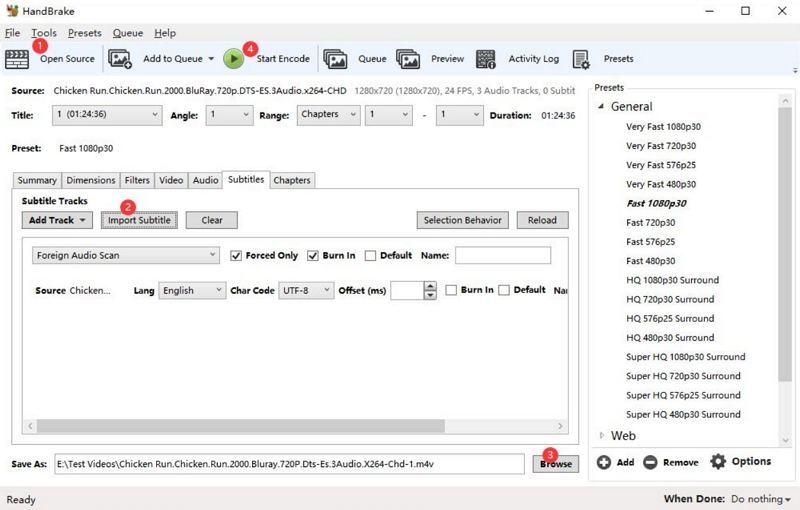Open the Queue menu
This screenshot has height=510, width=800.
pos(128,33)
